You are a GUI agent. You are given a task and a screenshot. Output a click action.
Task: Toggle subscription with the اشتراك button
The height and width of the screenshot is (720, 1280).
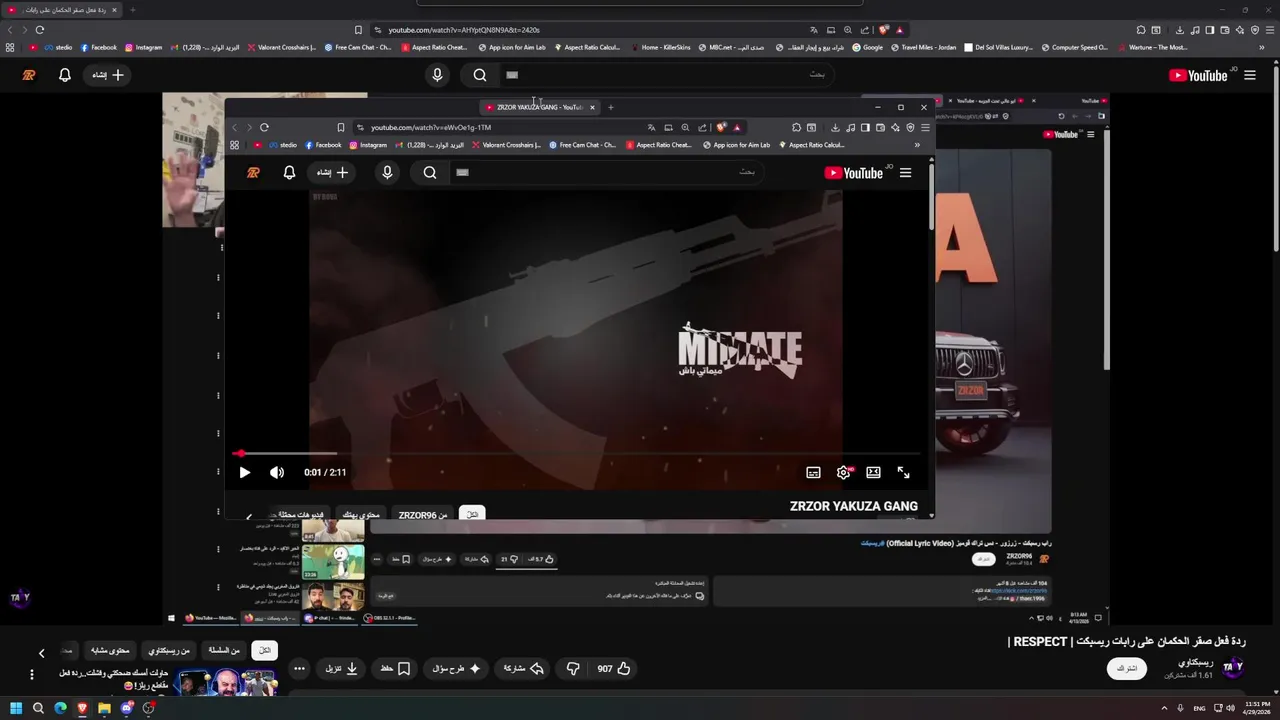point(1127,668)
